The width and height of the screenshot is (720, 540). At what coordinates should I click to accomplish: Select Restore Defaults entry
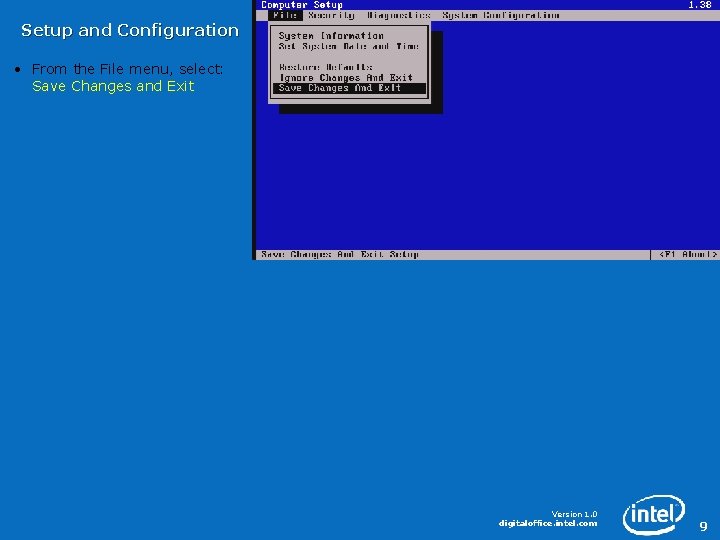point(326,67)
